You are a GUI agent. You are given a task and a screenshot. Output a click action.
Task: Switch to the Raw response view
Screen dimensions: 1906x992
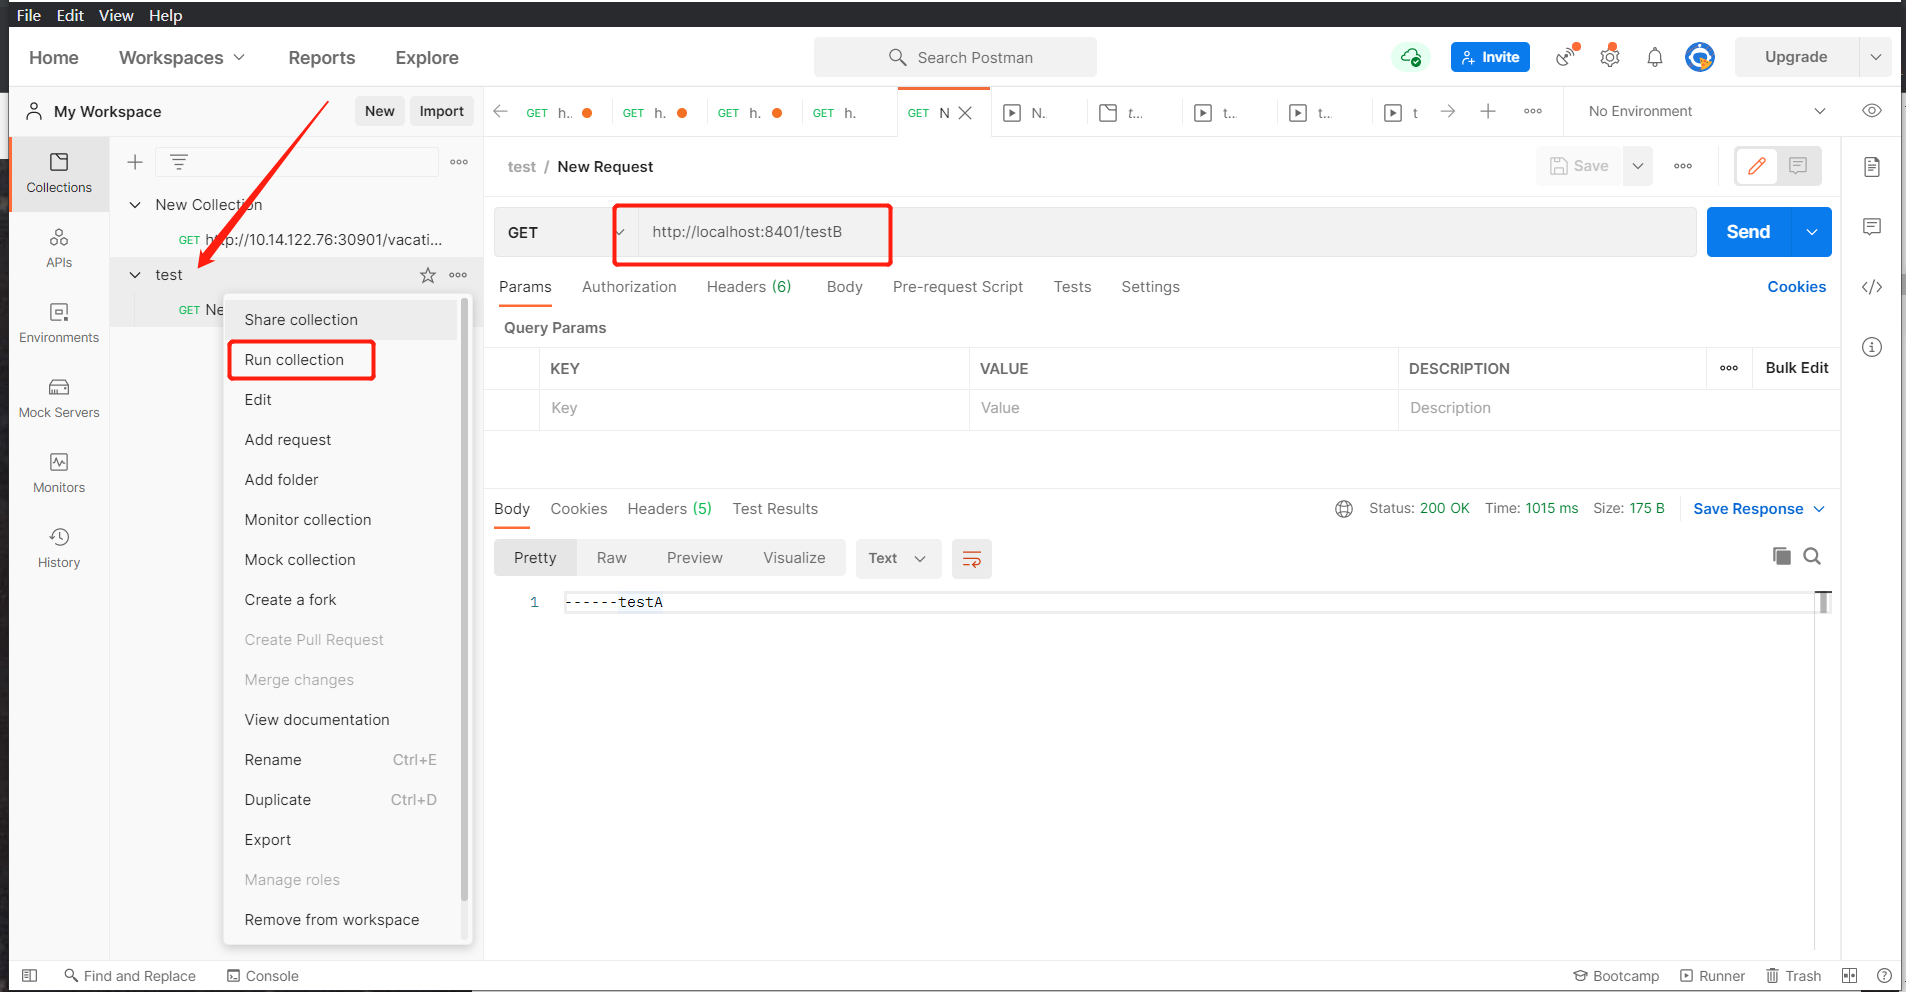point(611,558)
